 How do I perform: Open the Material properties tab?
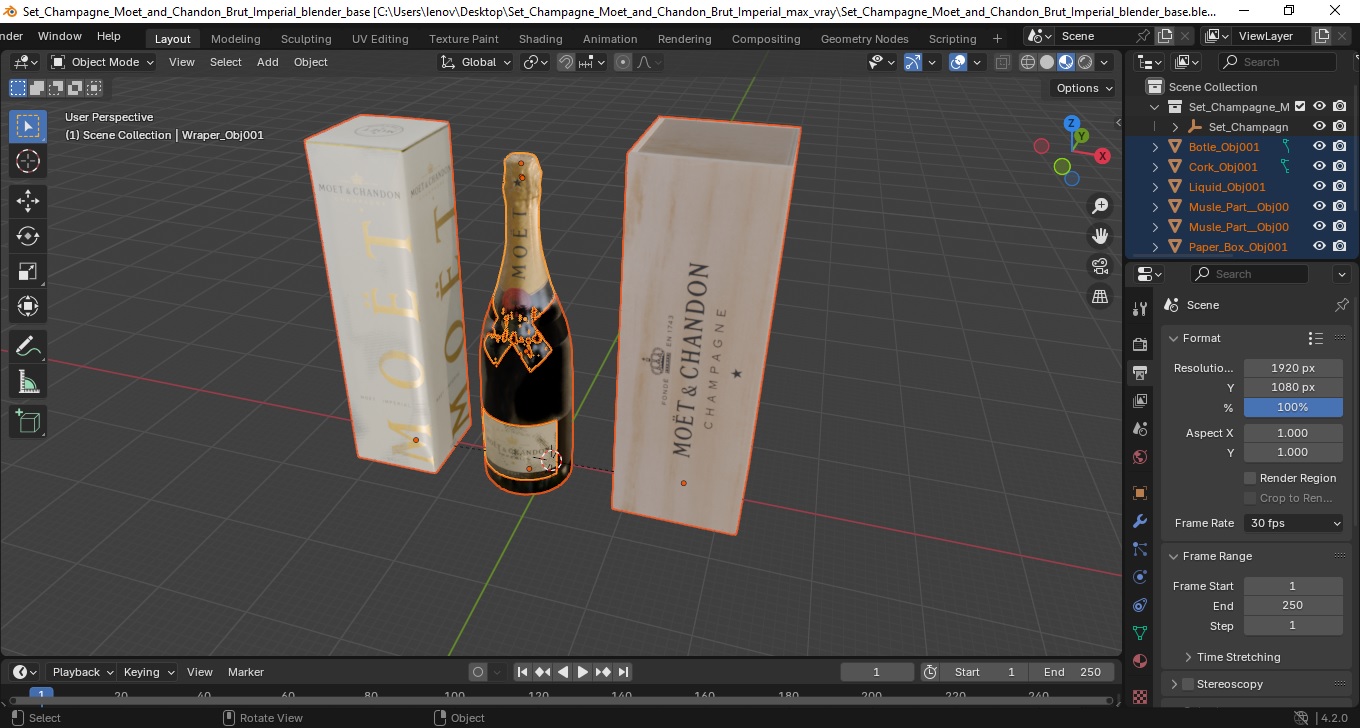tap(1140, 661)
